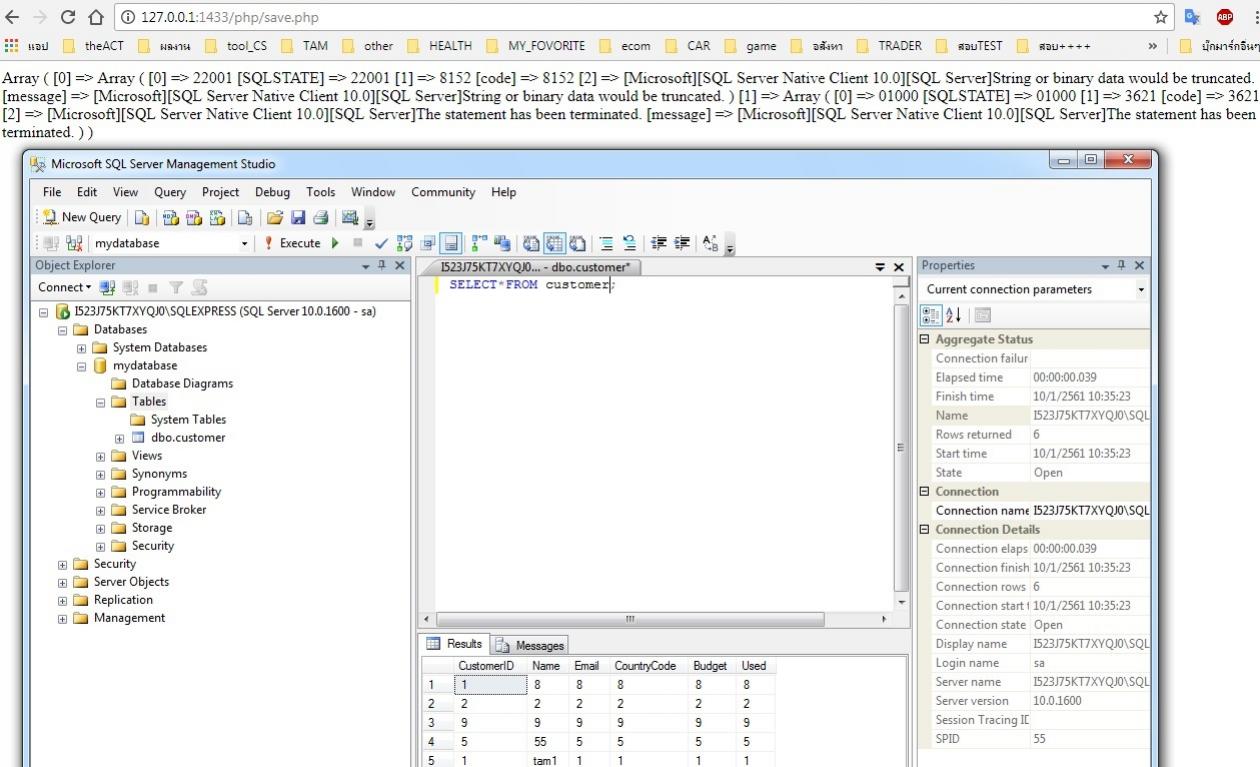This screenshot has height=767, width=1260.
Task: Save the query with the floppy disk icon
Action: [x=298, y=217]
